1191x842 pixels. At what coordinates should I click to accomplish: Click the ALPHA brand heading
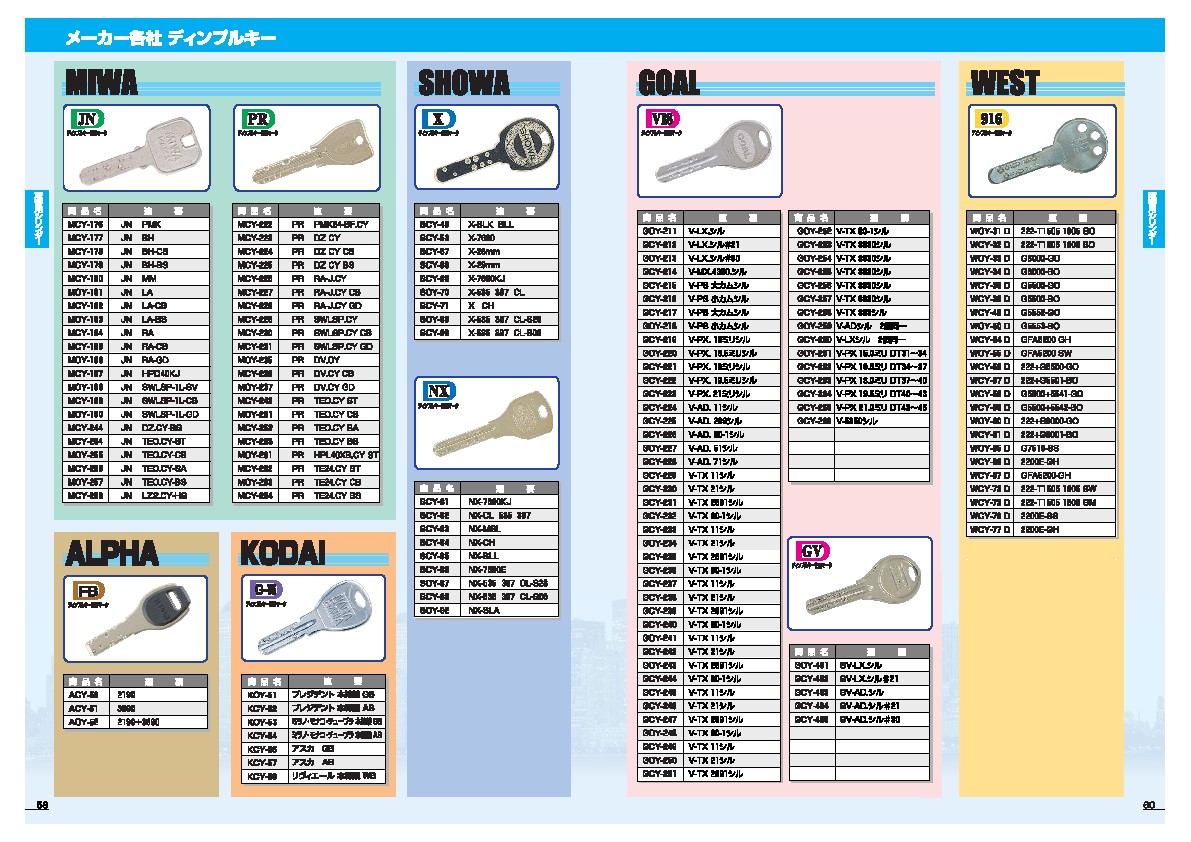(x=111, y=553)
